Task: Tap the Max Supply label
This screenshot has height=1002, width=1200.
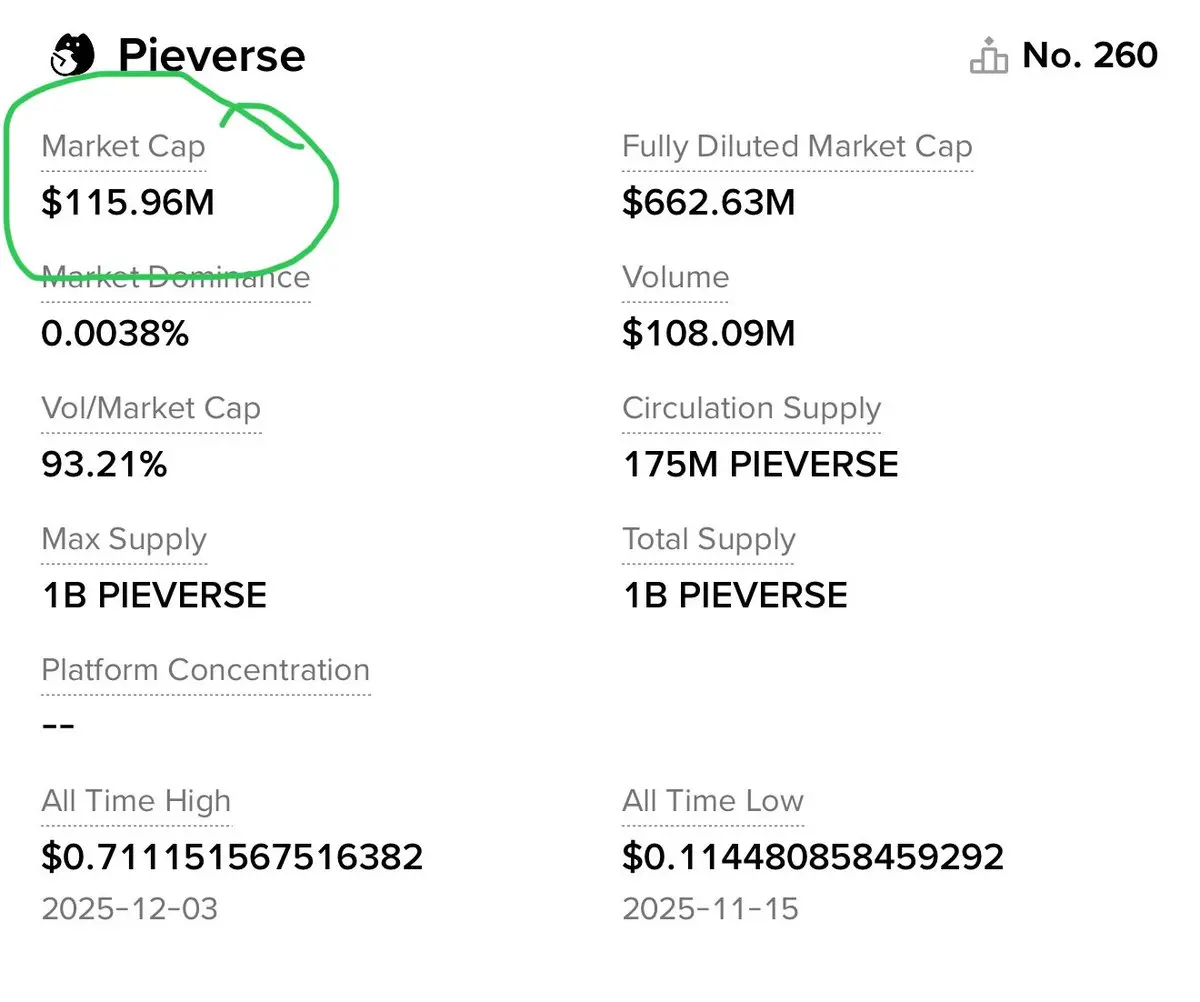Action: click(124, 539)
